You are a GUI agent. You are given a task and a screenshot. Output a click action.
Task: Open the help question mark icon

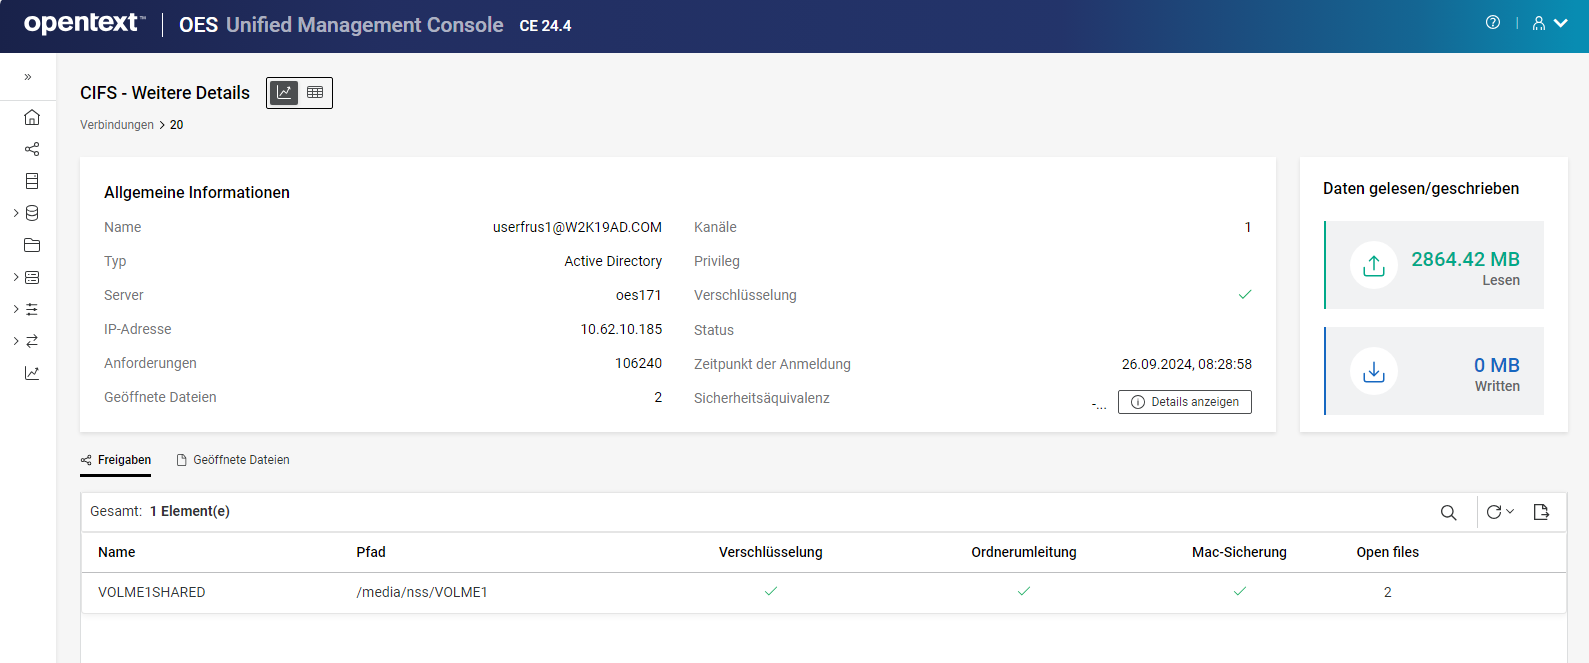point(1493,23)
